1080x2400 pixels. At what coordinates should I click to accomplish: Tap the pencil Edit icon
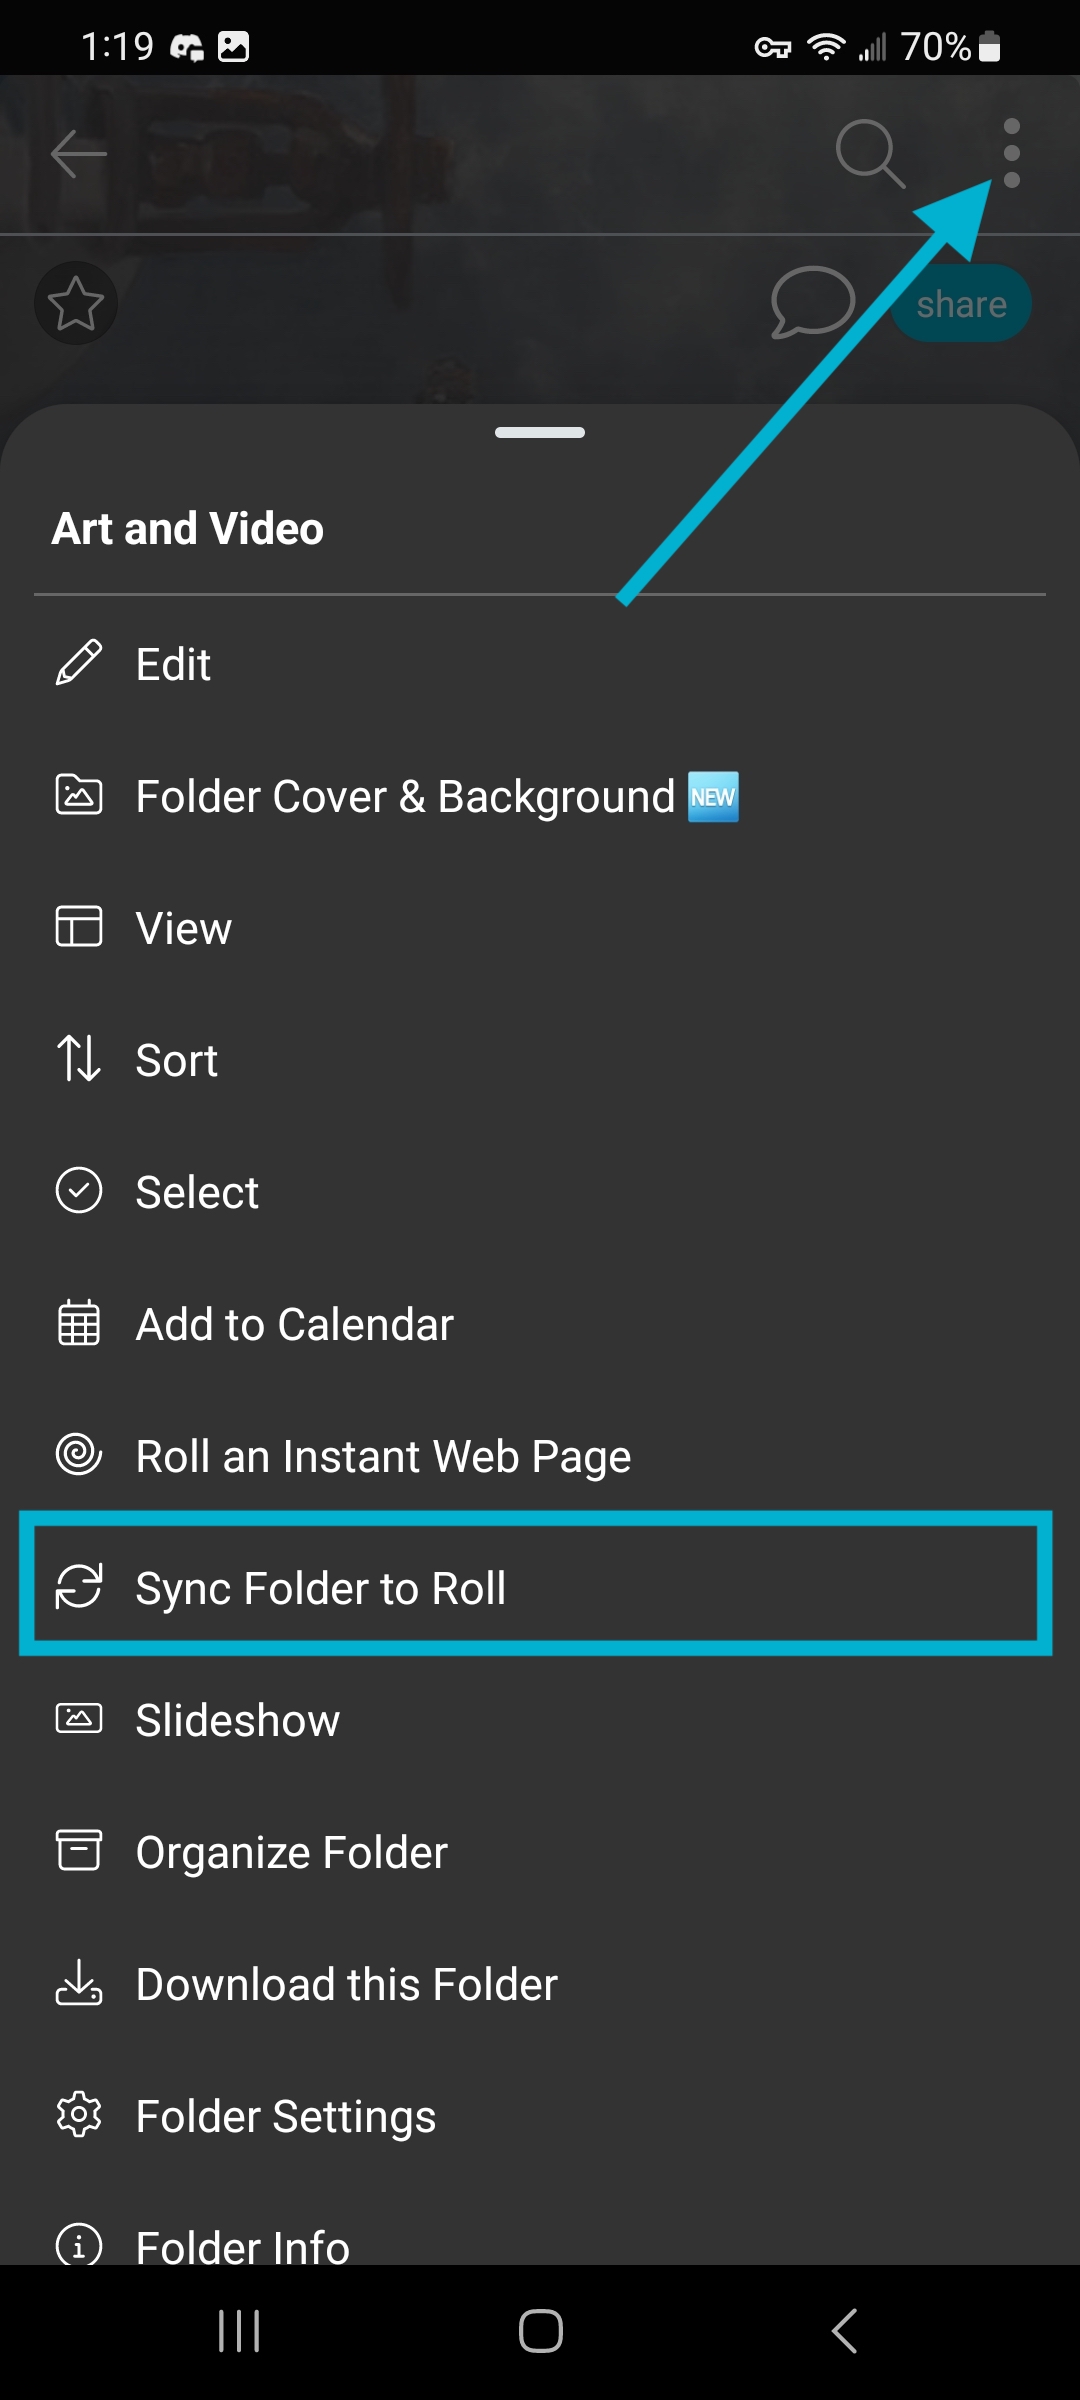coord(79,663)
